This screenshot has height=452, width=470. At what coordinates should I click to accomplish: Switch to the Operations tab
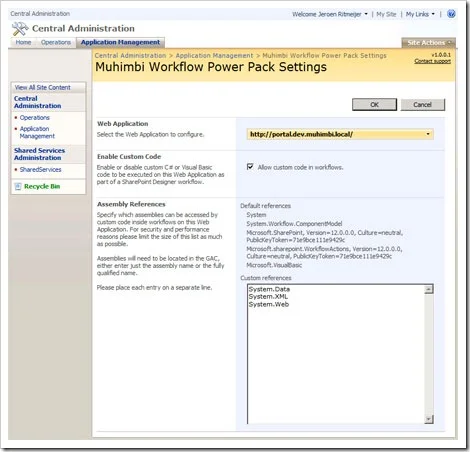(x=56, y=42)
